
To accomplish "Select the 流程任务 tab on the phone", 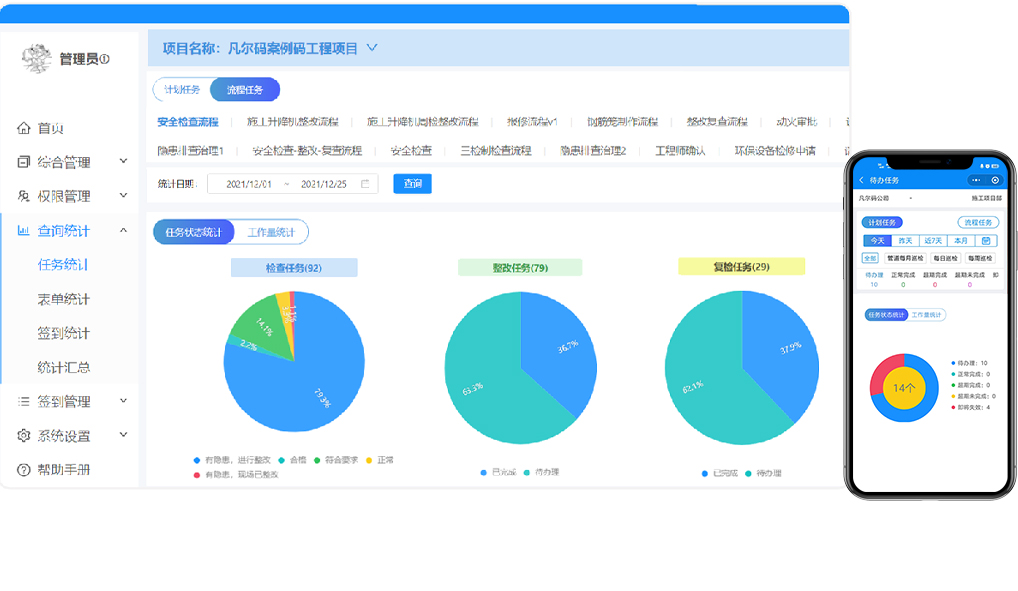I will pyautogui.click(x=978, y=222).
